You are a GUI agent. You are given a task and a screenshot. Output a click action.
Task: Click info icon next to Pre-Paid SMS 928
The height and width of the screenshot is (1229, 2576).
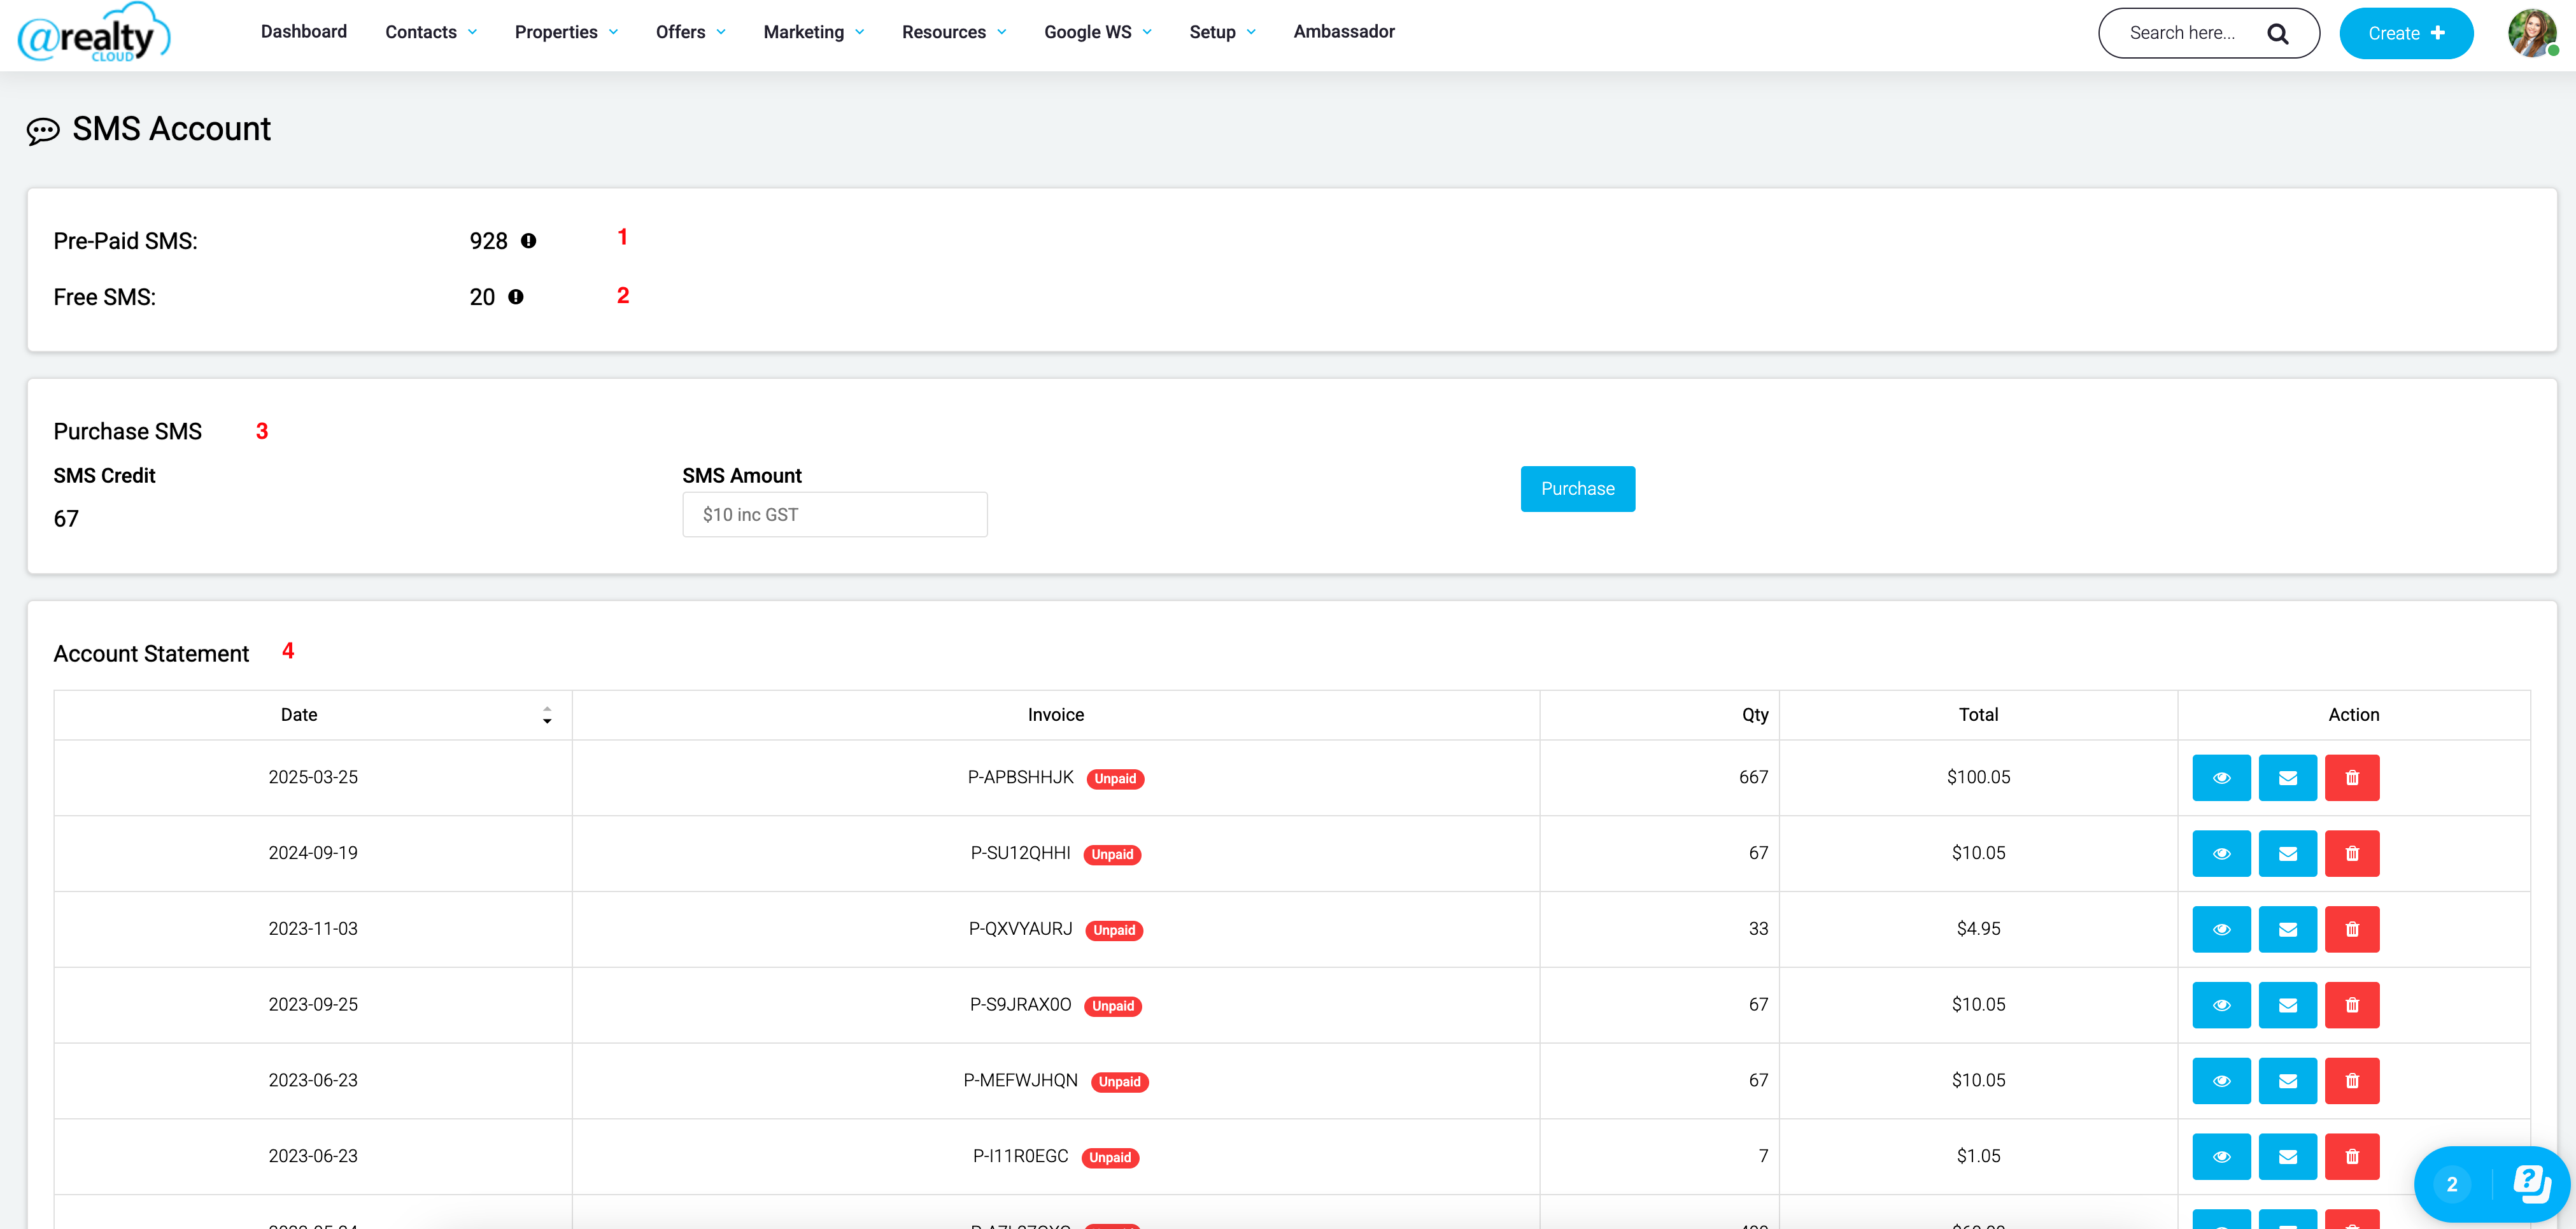pos(528,241)
